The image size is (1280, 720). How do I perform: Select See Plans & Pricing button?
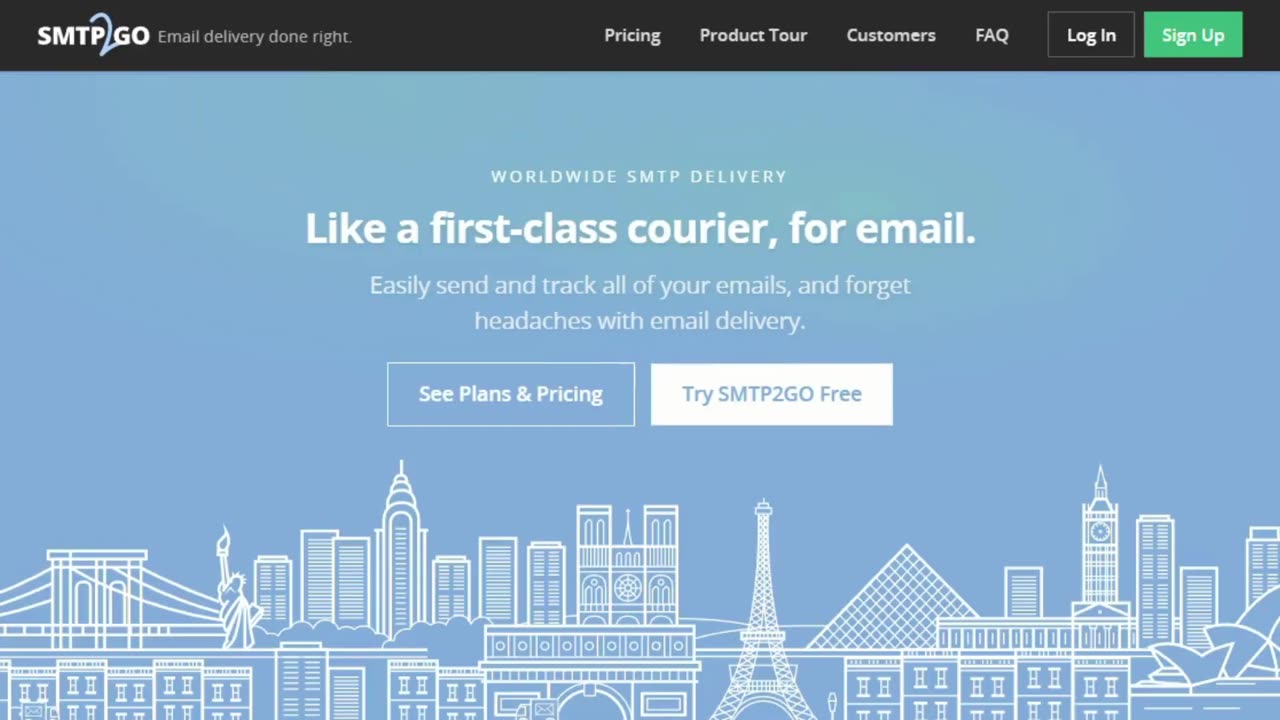pos(511,394)
